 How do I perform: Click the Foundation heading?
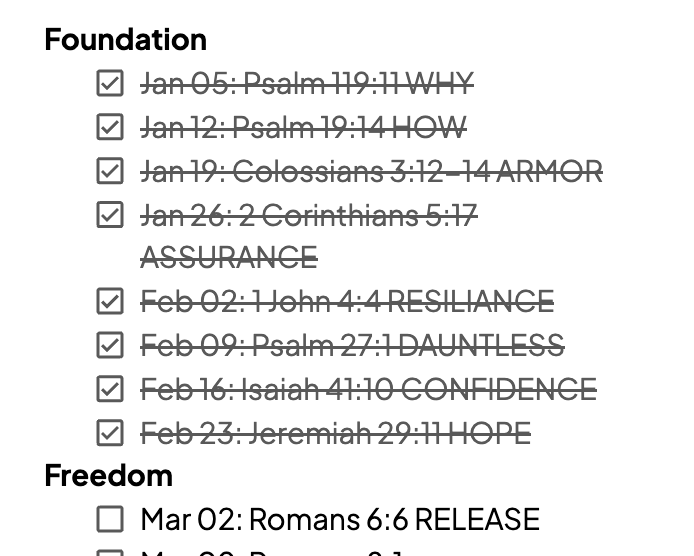click(126, 39)
